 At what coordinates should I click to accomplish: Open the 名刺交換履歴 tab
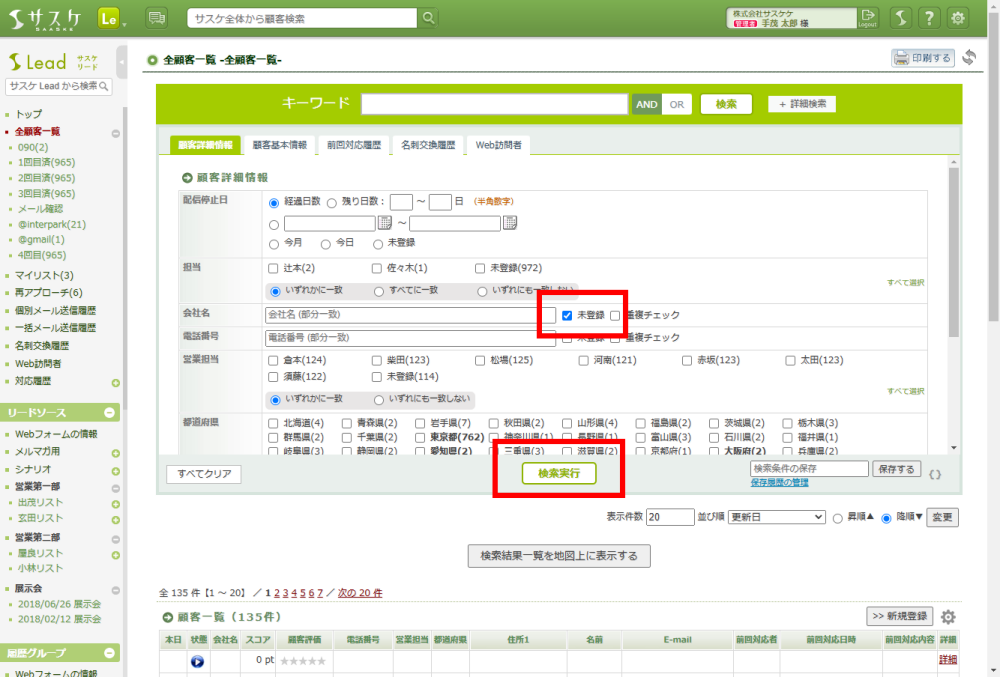tap(427, 145)
